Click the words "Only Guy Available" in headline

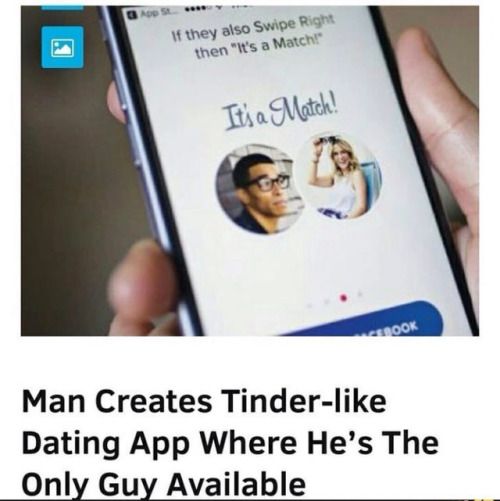click(164, 484)
